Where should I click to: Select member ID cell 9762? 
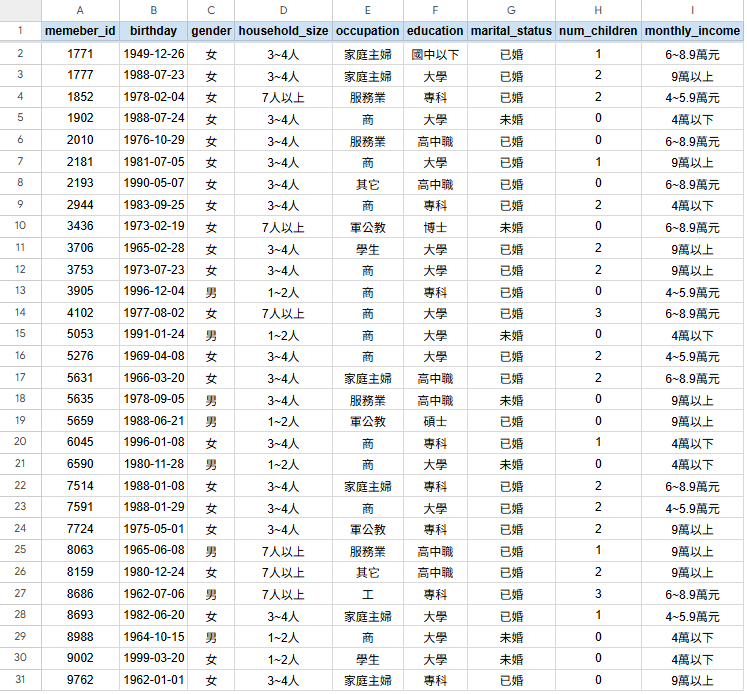tap(80, 680)
